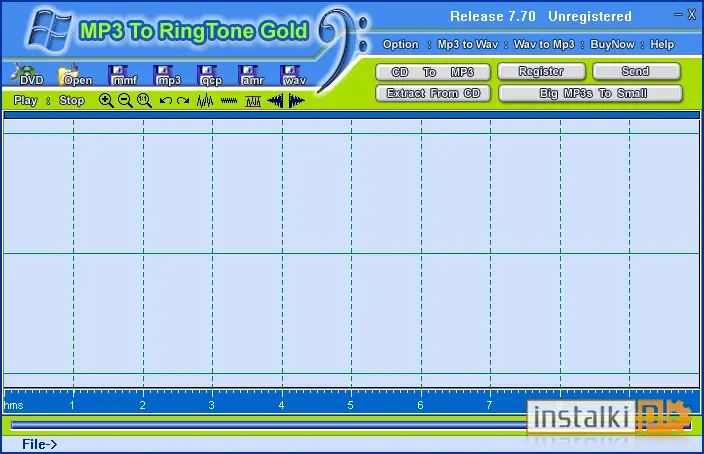
Task: Undo the last edit
Action: click(165, 101)
